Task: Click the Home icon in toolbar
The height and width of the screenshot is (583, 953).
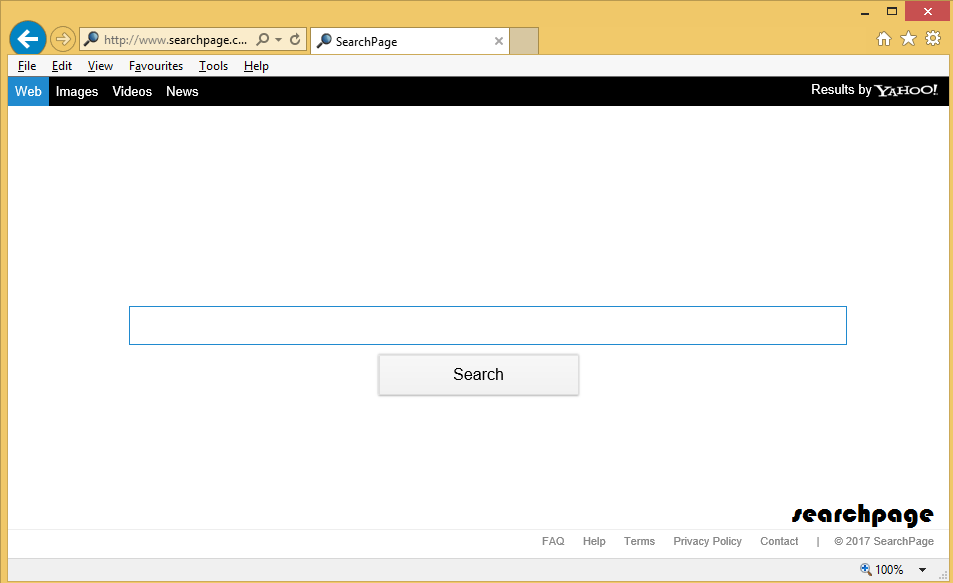Action: tap(883, 39)
